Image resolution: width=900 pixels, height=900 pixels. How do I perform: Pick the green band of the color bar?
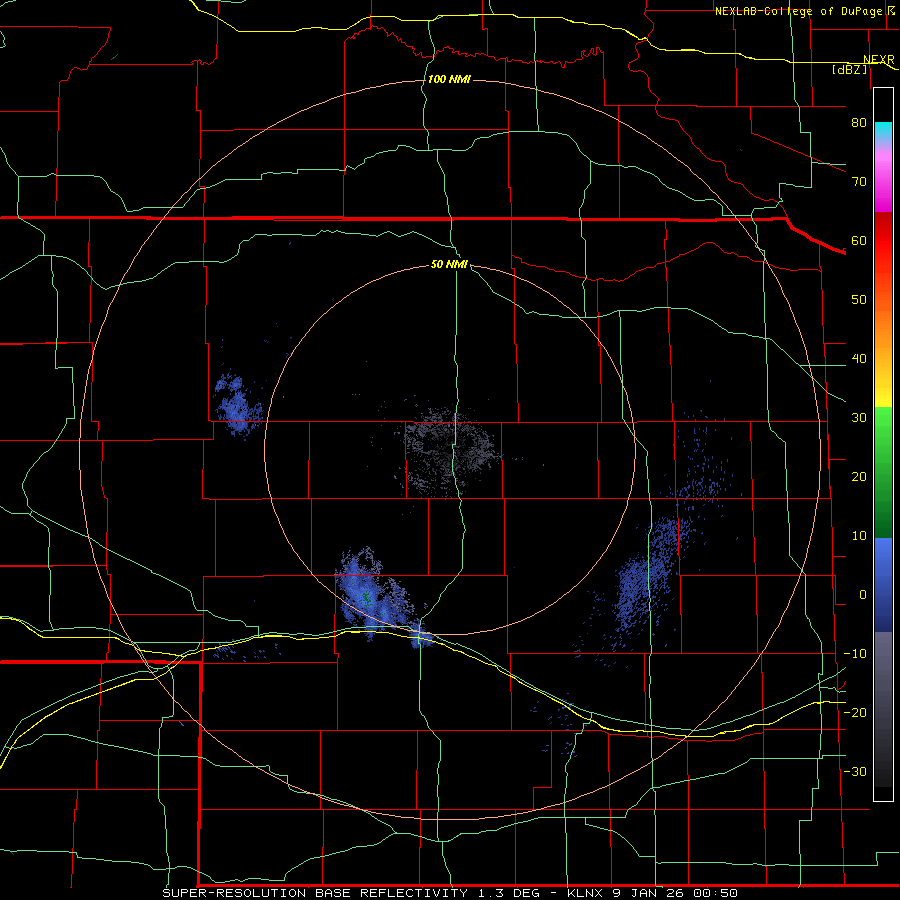pyautogui.click(x=883, y=472)
